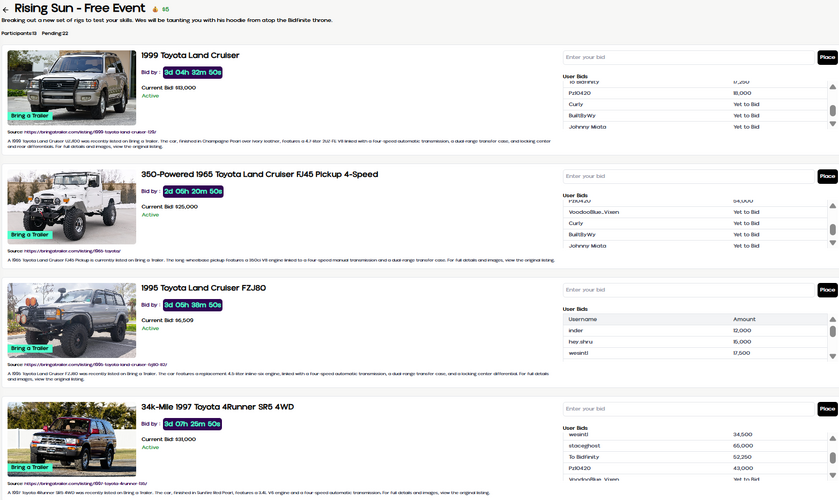Click the back arrow beside Rising Sun title
Viewport: 839px width, 500px height.
coord(6,10)
